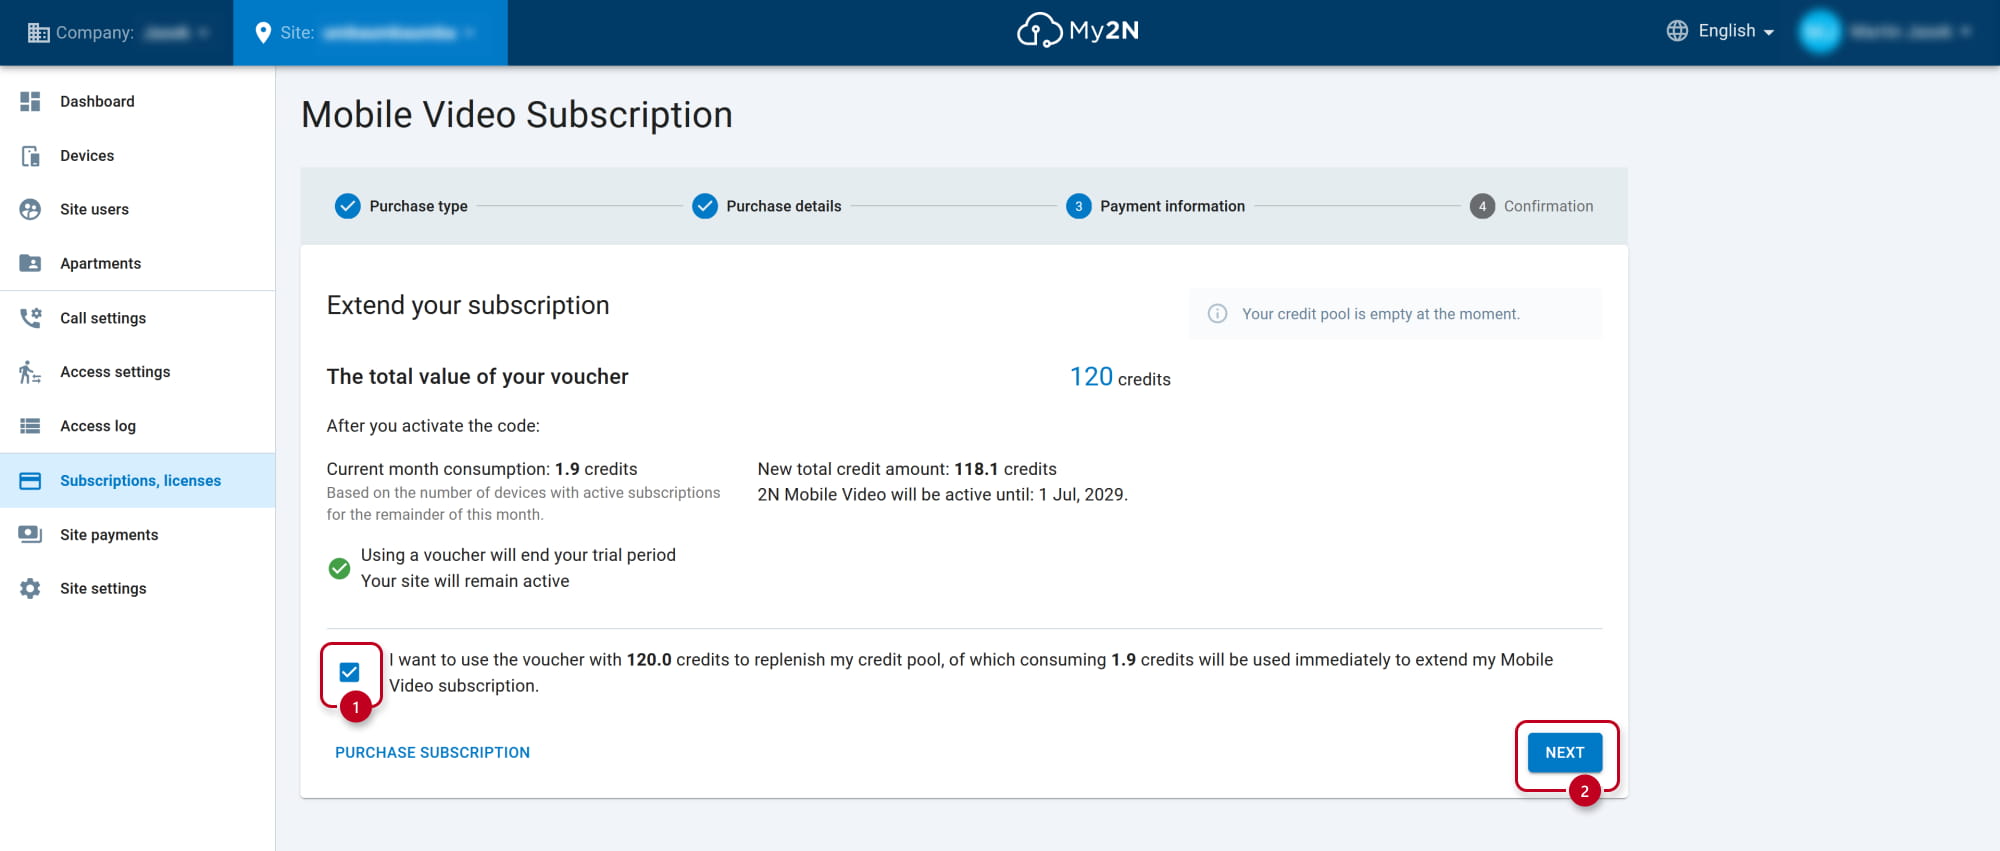Viewport: 2000px width, 851px height.
Task: Expand the user account dropdown arrow
Action: pos(1965,32)
